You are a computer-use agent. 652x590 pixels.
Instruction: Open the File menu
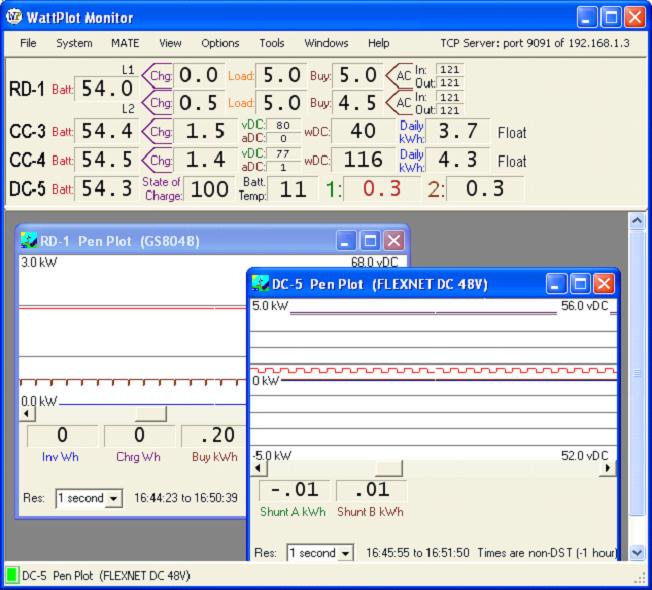(x=28, y=43)
